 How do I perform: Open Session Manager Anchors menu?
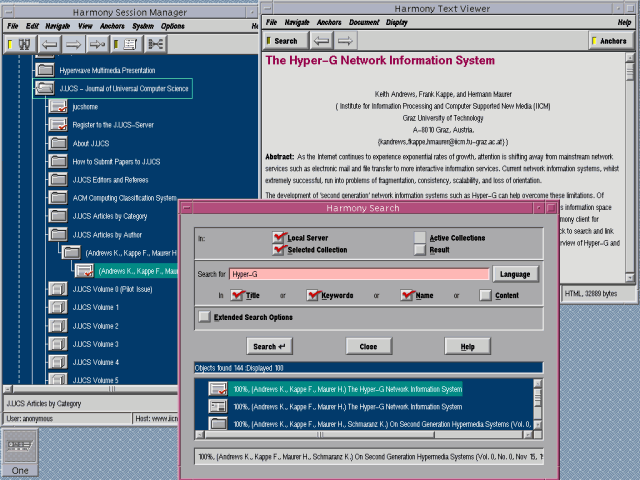click(x=112, y=26)
